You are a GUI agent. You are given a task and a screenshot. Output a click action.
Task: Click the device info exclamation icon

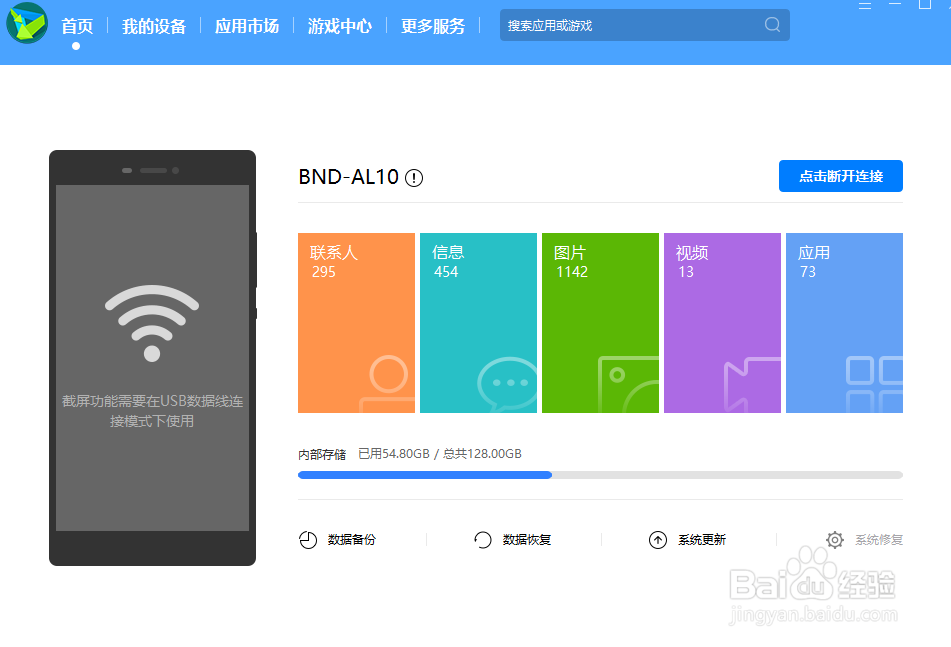(414, 178)
